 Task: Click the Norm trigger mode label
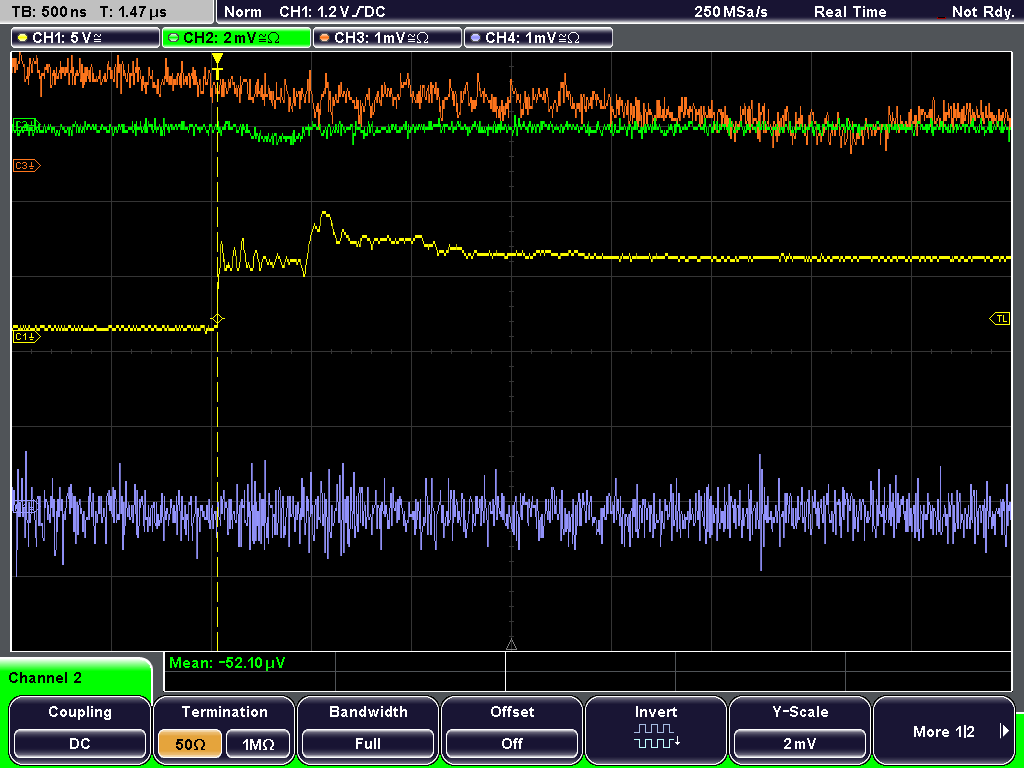pyautogui.click(x=242, y=12)
